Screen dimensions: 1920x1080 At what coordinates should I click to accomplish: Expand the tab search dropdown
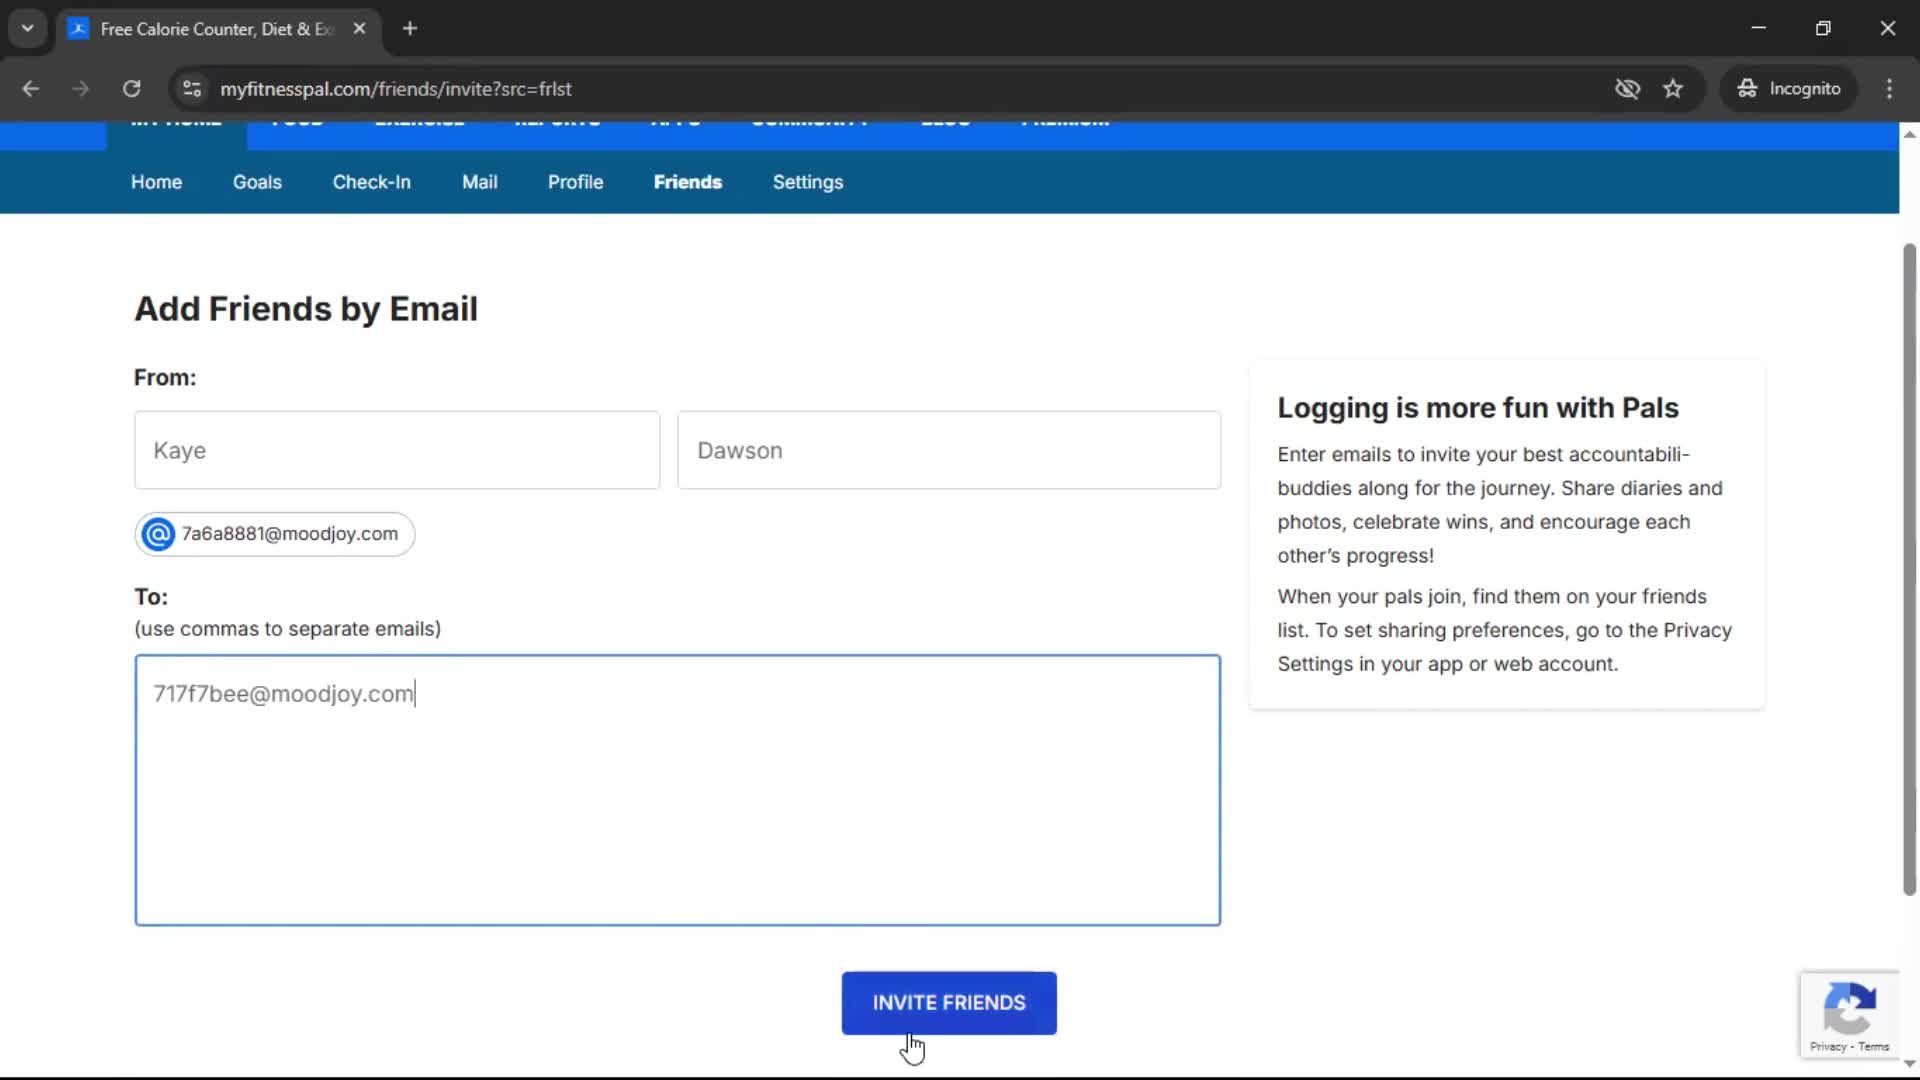(x=28, y=28)
